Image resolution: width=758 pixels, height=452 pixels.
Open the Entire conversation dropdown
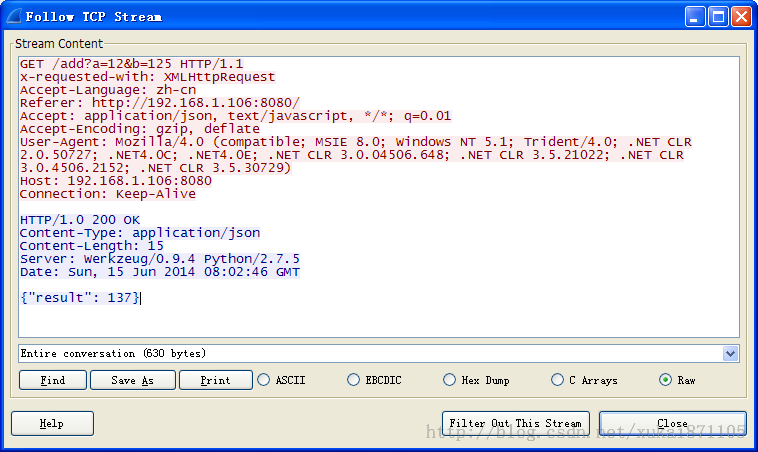pos(730,354)
